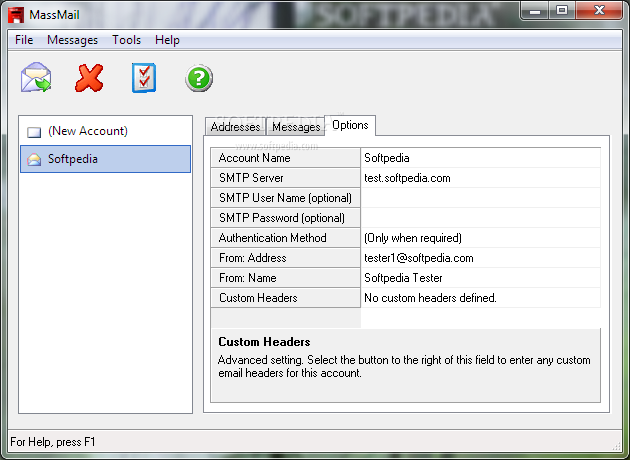Maximize the MassMail window
The image size is (630, 460).
tap(562, 10)
